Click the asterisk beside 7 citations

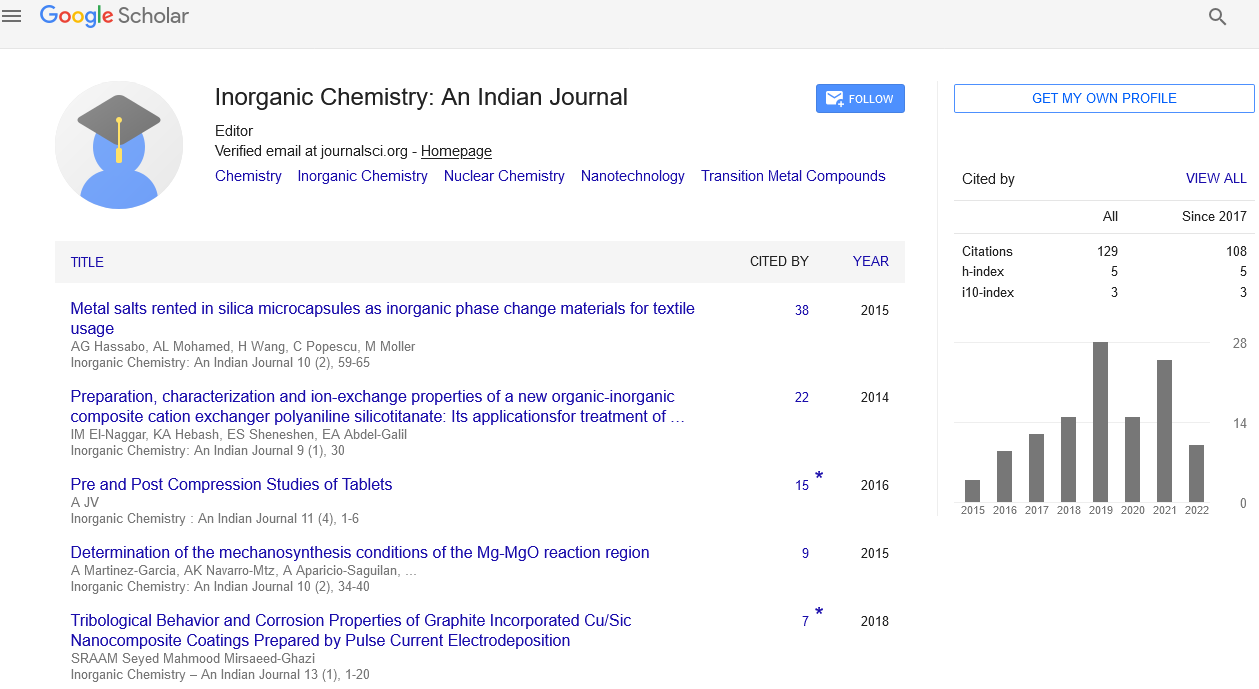pyautogui.click(x=819, y=612)
